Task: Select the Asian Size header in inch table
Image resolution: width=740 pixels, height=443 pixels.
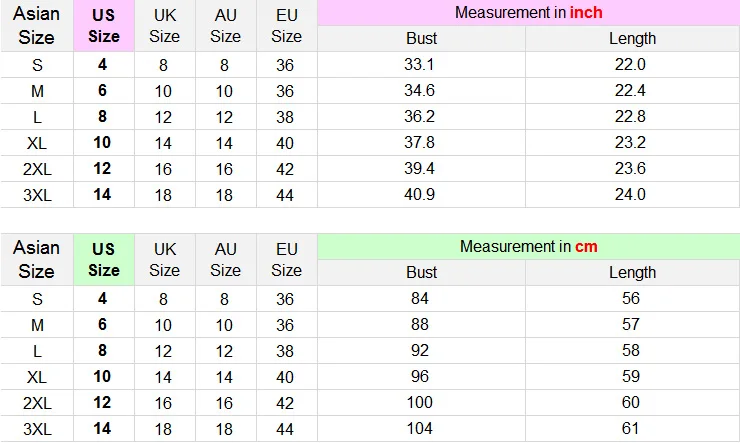Action: click(36, 25)
